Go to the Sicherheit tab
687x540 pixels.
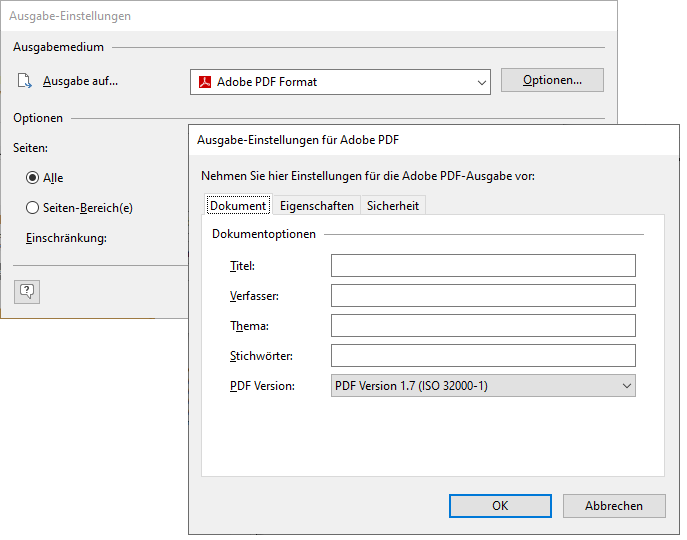tap(393, 205)
